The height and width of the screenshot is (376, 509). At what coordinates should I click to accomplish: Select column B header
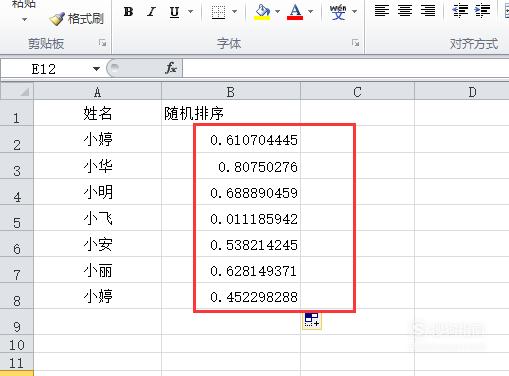[231, 92]
